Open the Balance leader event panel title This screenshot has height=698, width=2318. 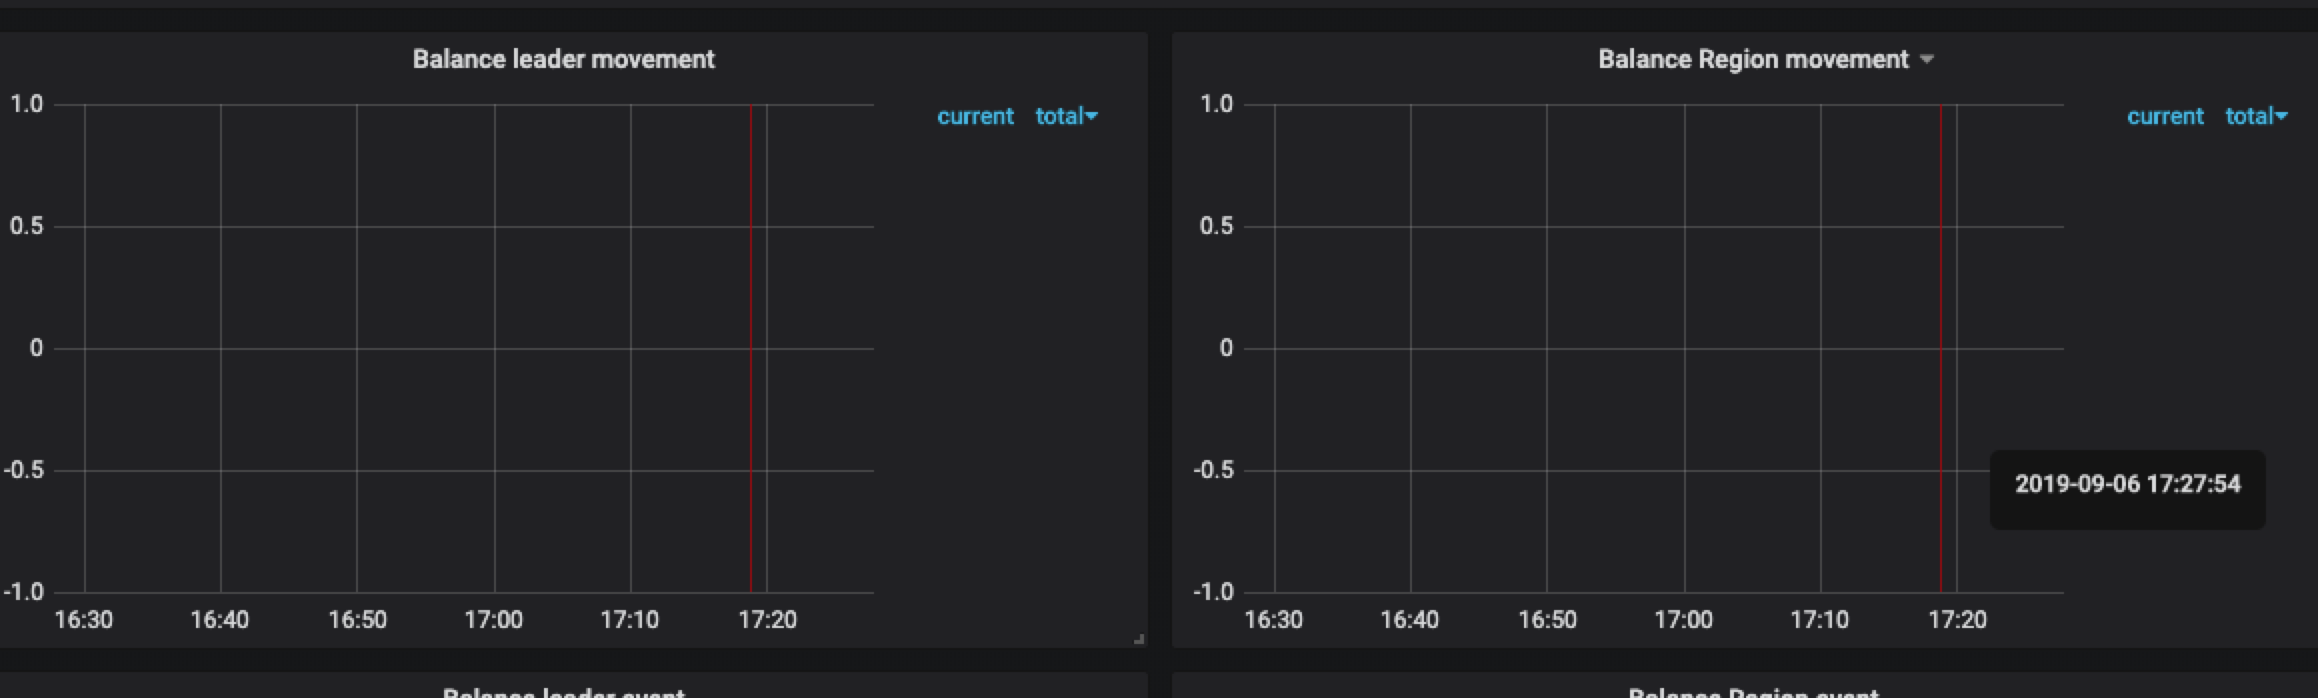563,692
